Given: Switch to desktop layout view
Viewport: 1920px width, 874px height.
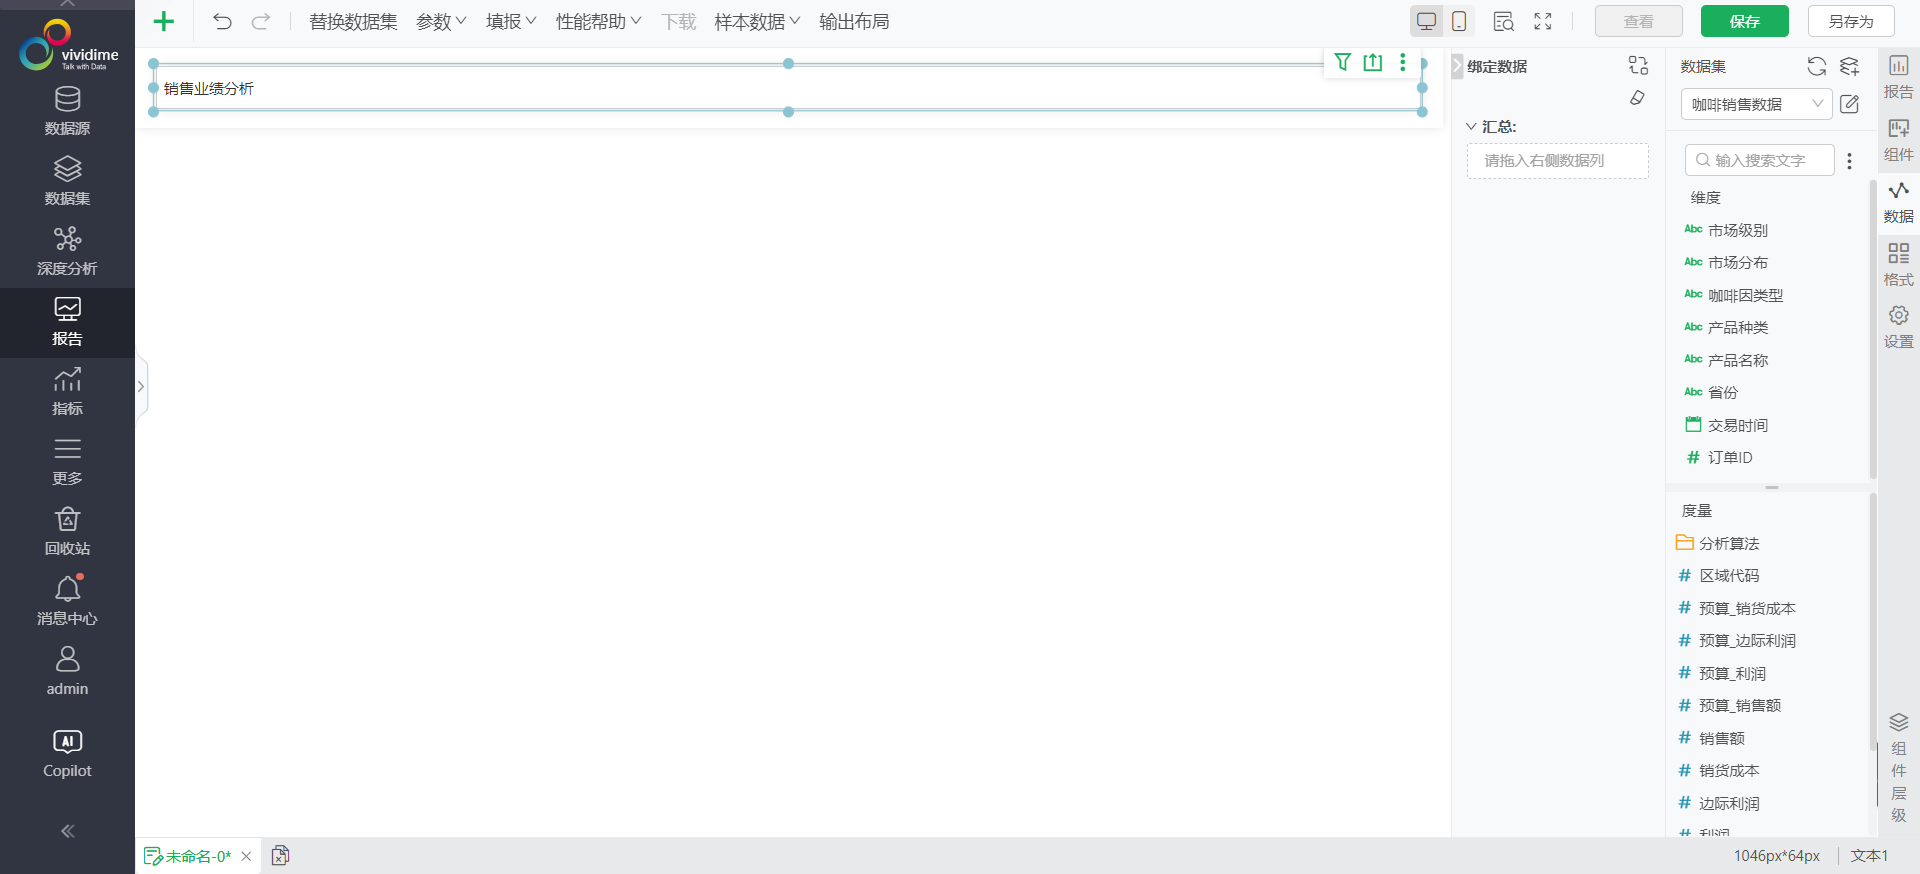Looking at the screenshot, I should (1427, 21).
